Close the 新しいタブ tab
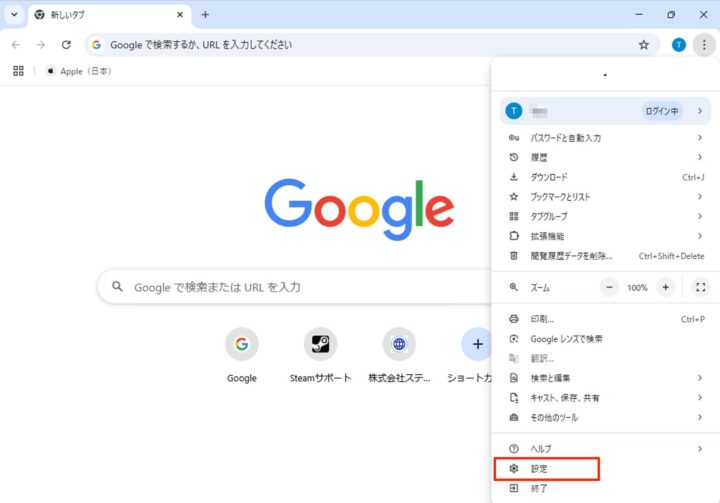Viewport: 720px width, 503px height. point(180,15)
